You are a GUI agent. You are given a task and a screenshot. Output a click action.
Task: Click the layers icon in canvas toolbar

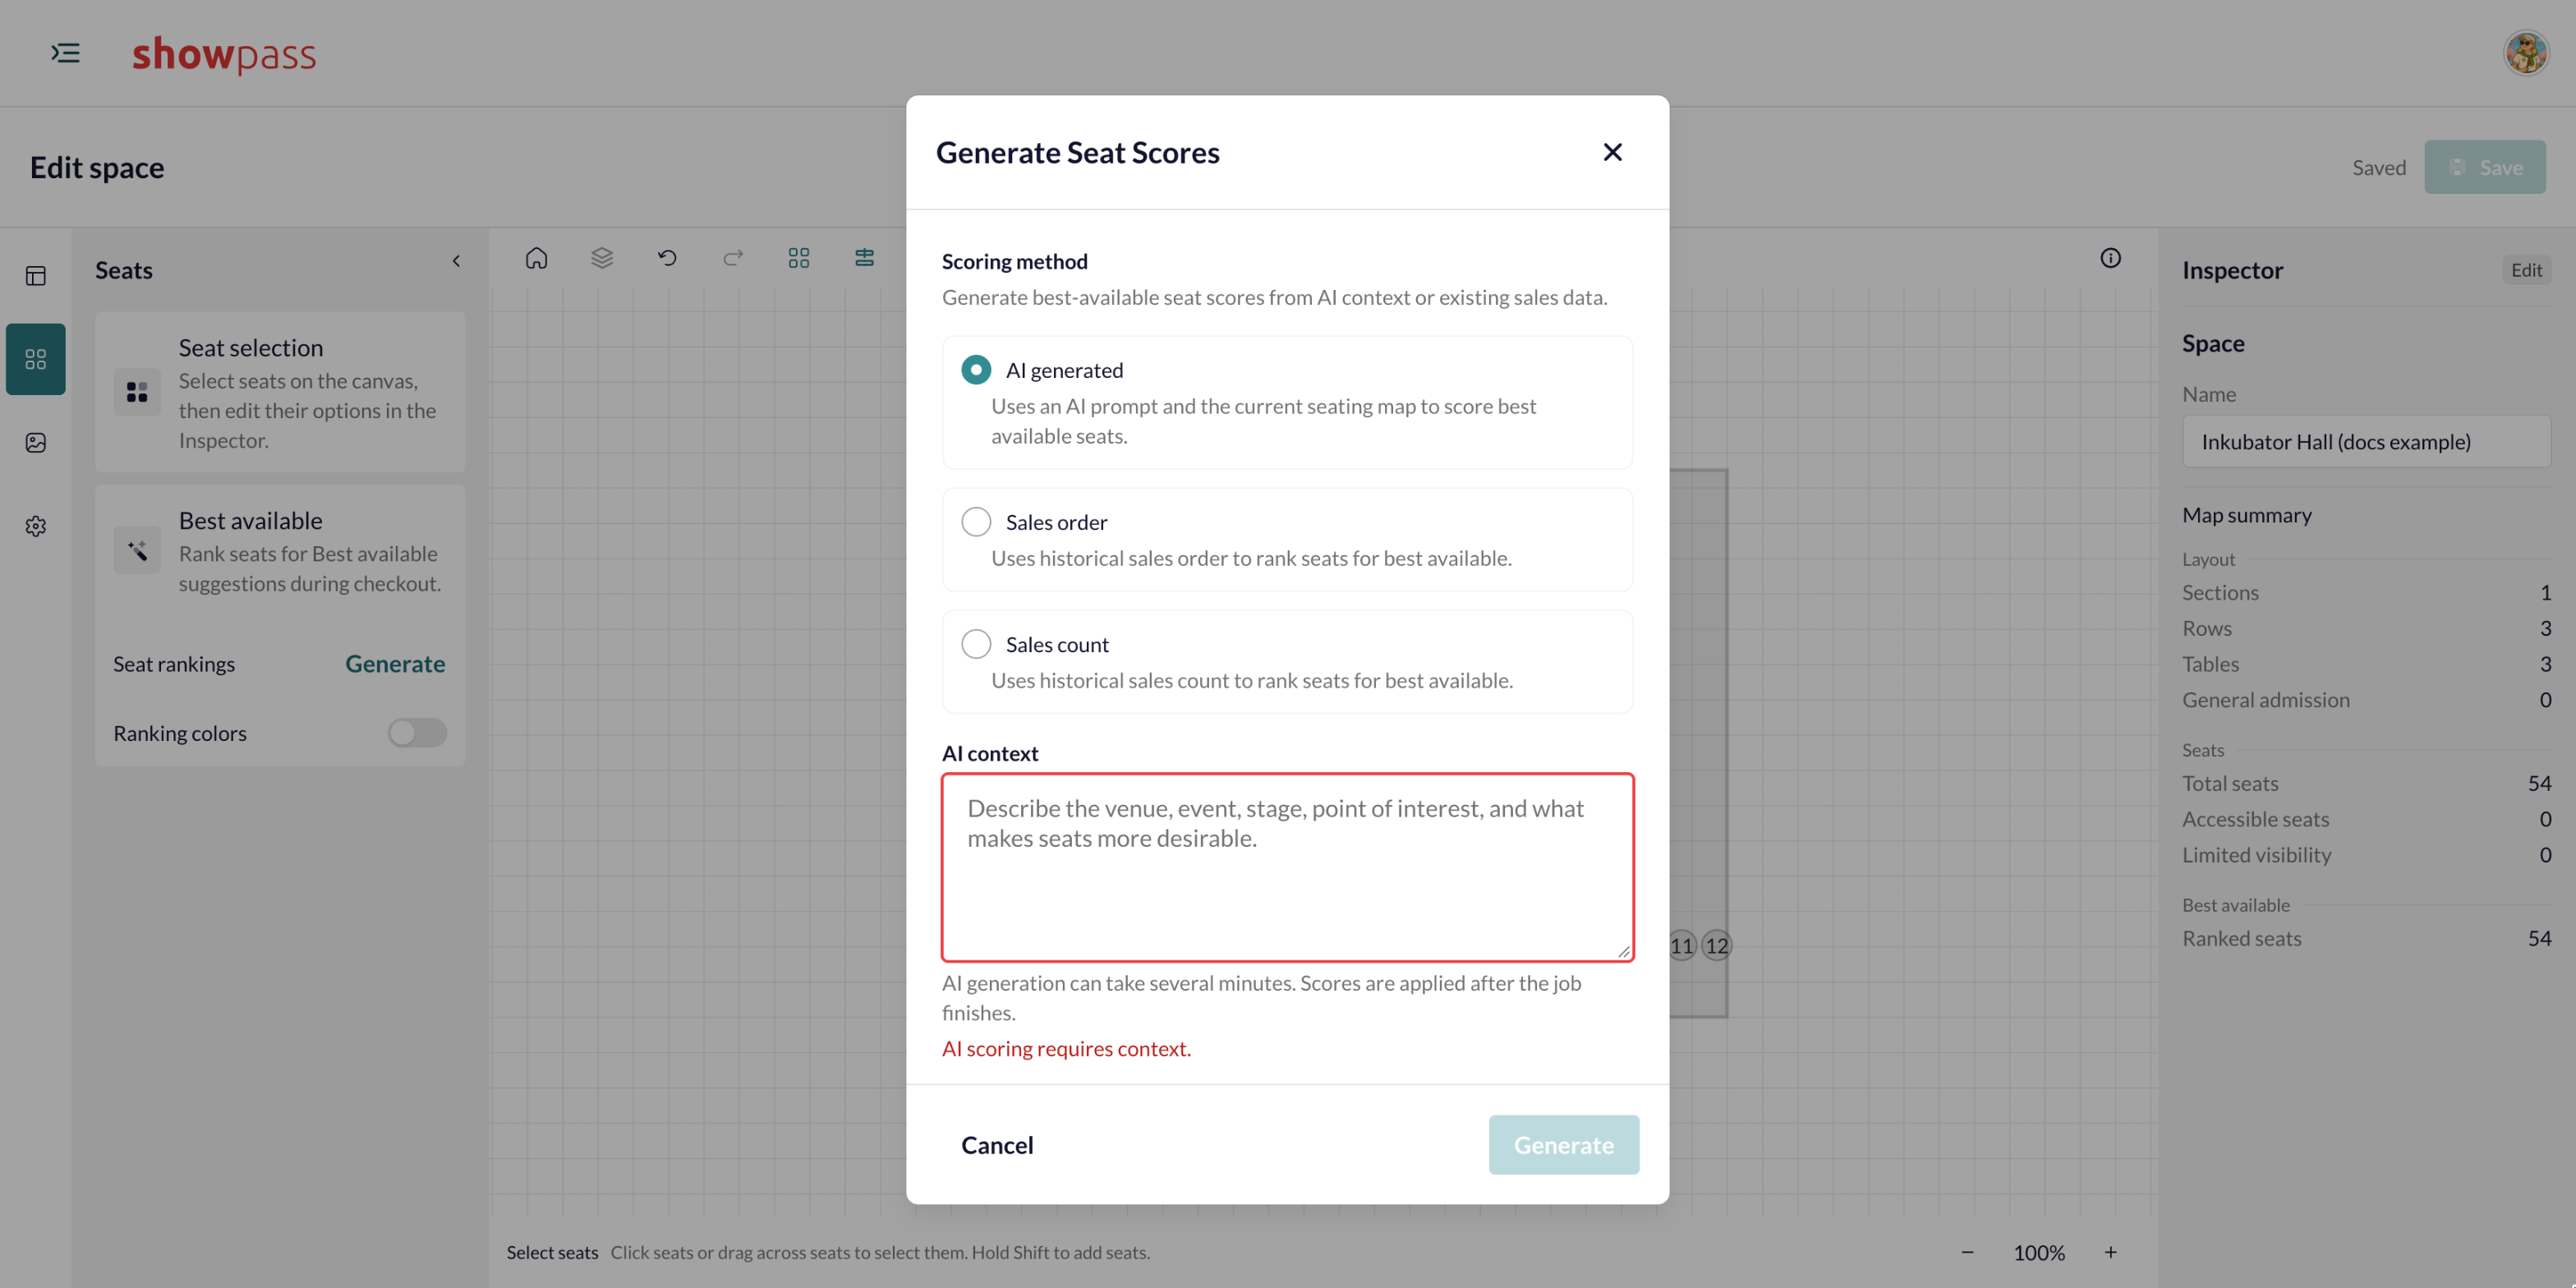[602, 258]
